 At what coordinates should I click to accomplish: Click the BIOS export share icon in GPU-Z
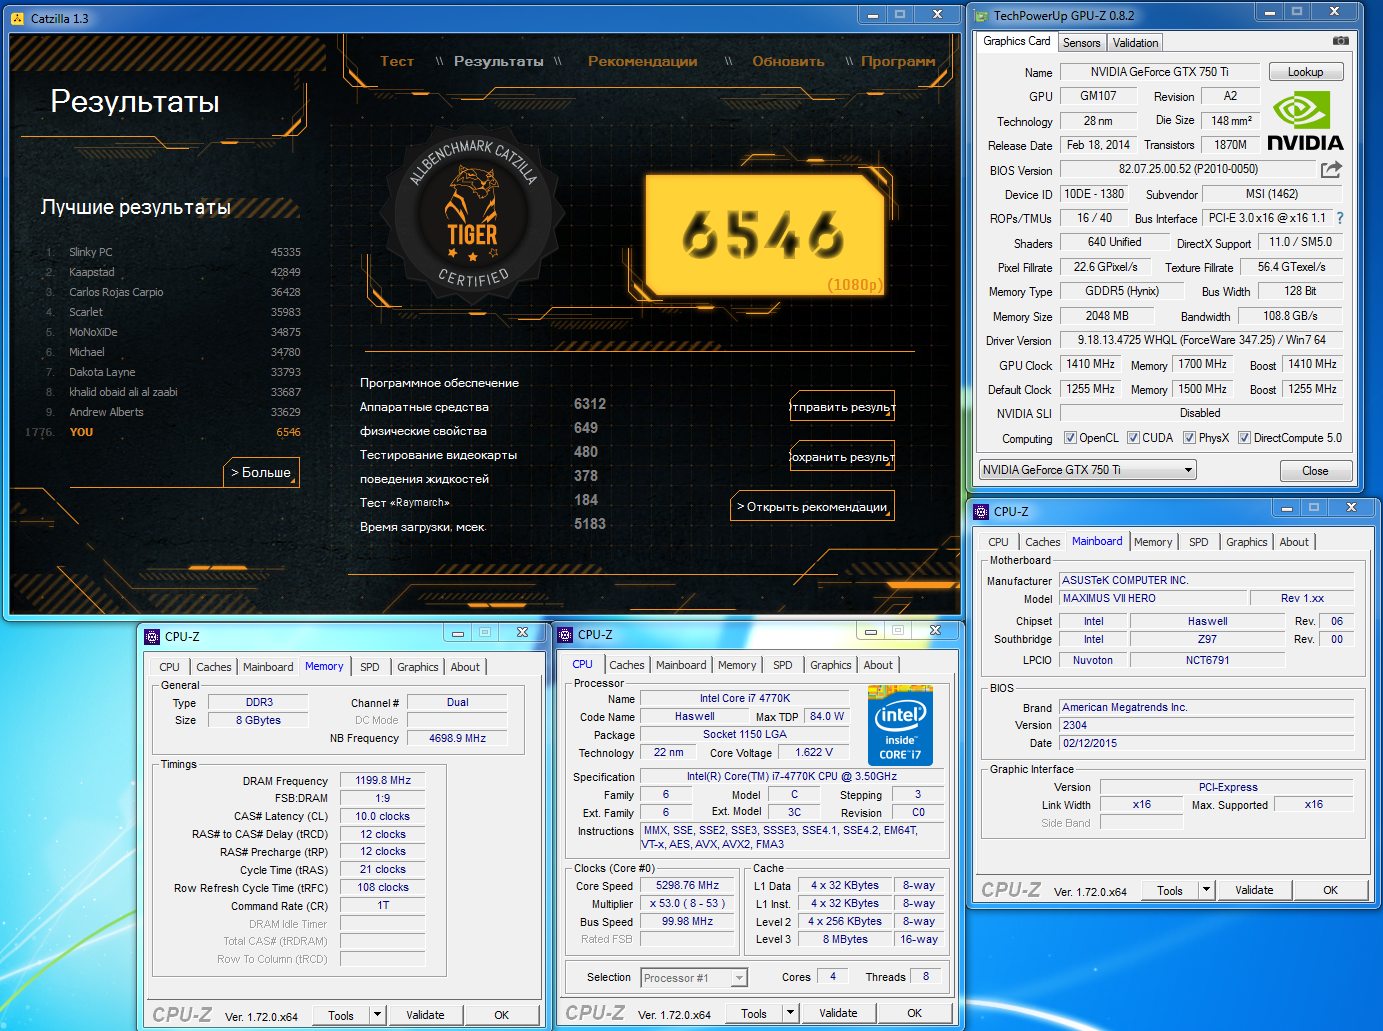coord(1331,170)
